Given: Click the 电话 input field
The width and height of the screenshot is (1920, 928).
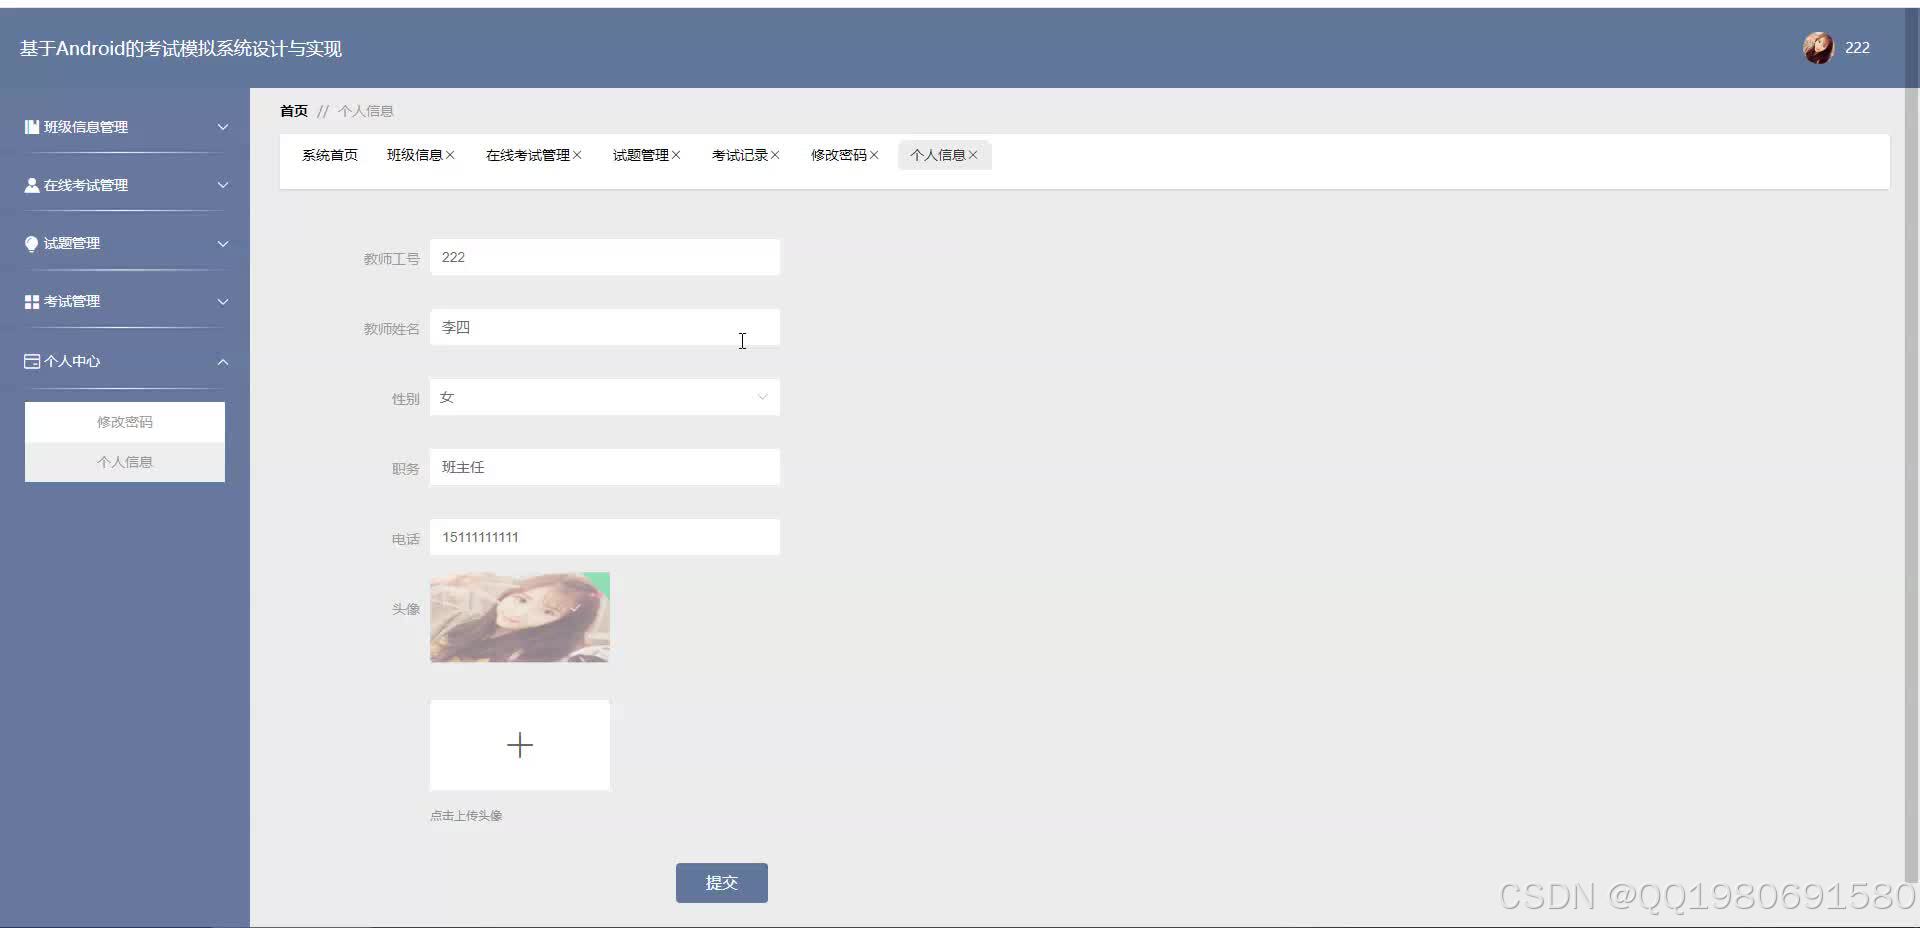Looking at the screenshot, I should pyautogui.click(x=605, y=537).
